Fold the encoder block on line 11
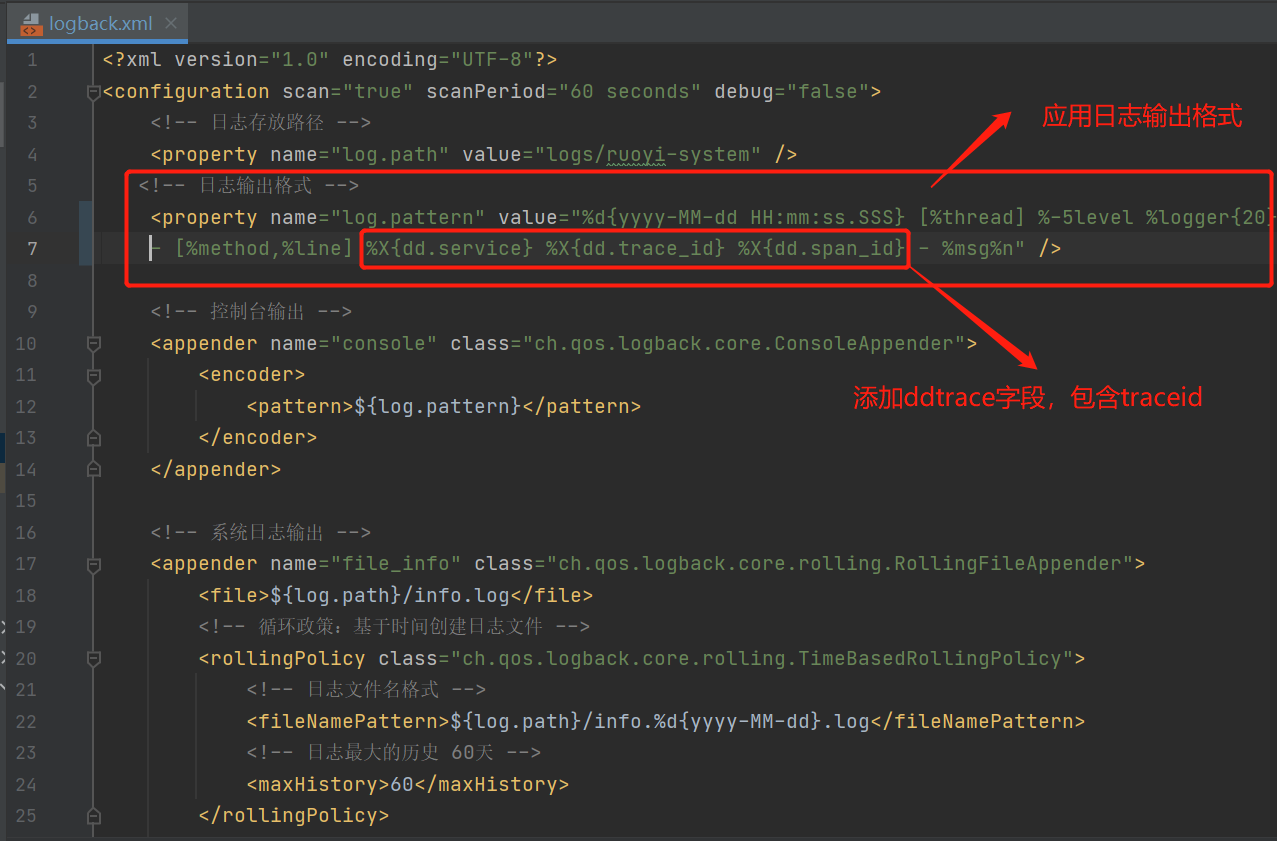 [94, 376]
